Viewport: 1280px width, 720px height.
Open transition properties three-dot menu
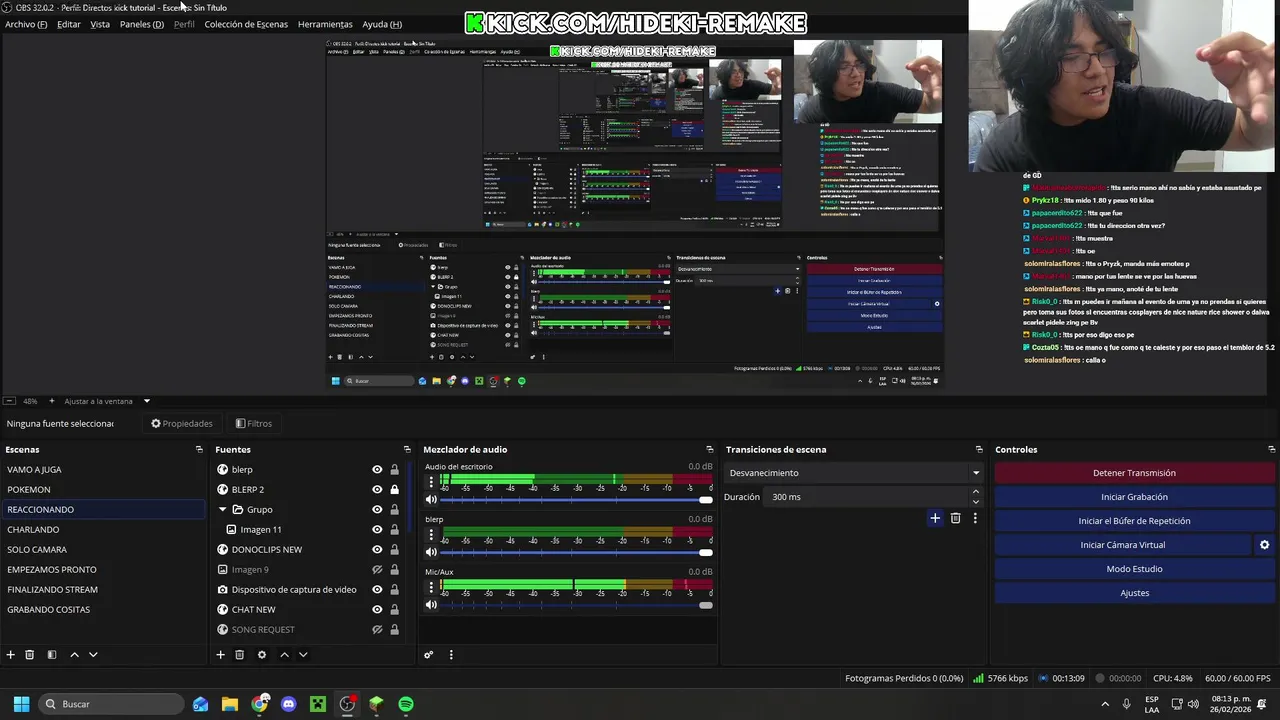(975, 518)
